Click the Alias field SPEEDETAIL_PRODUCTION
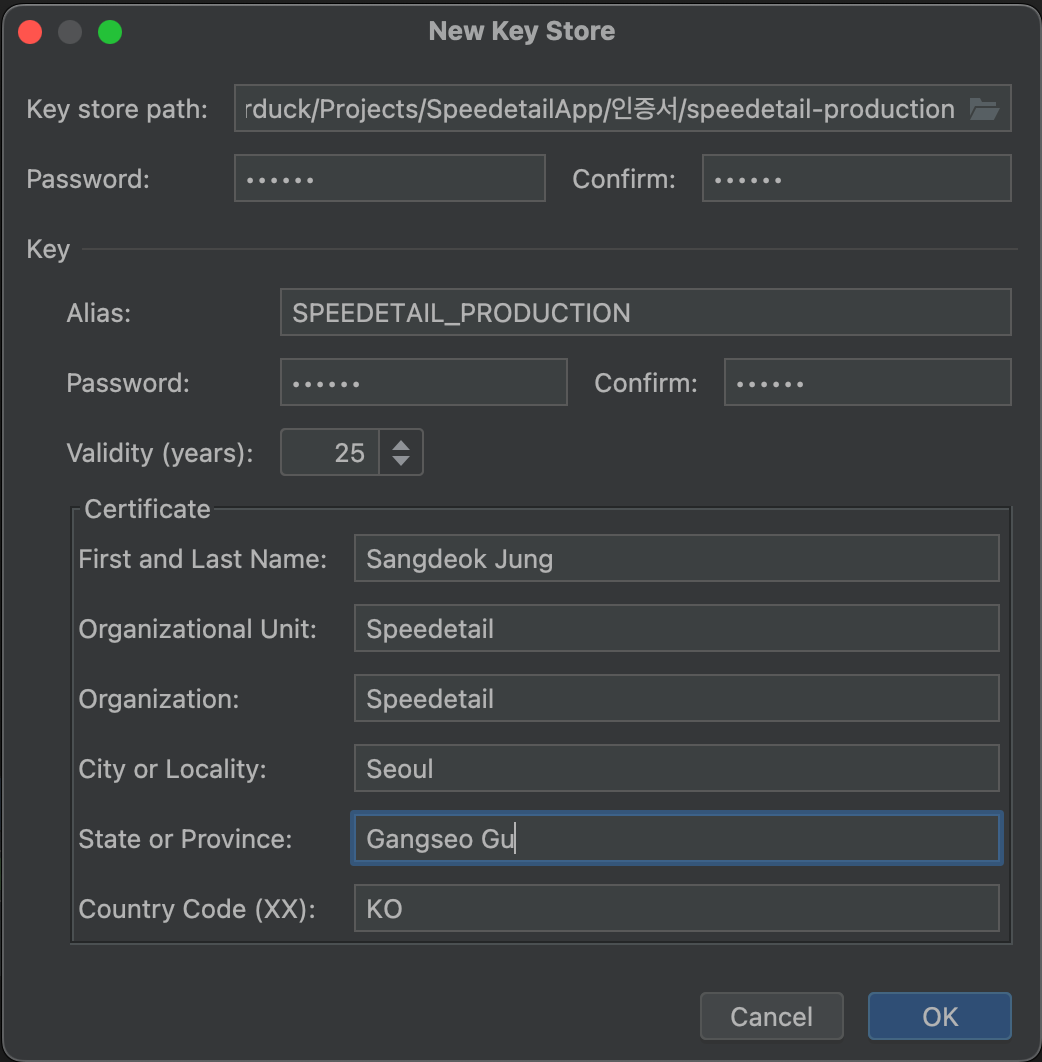1042x1062 pixels. (646, 312)
